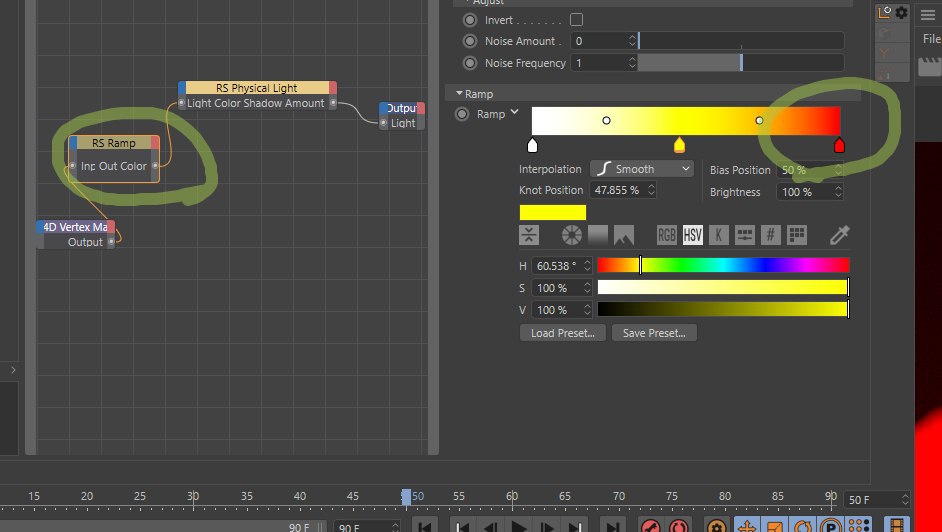Click the yellow knot color swatch
The height and width of the screenshot is (532, 942).
553,213
